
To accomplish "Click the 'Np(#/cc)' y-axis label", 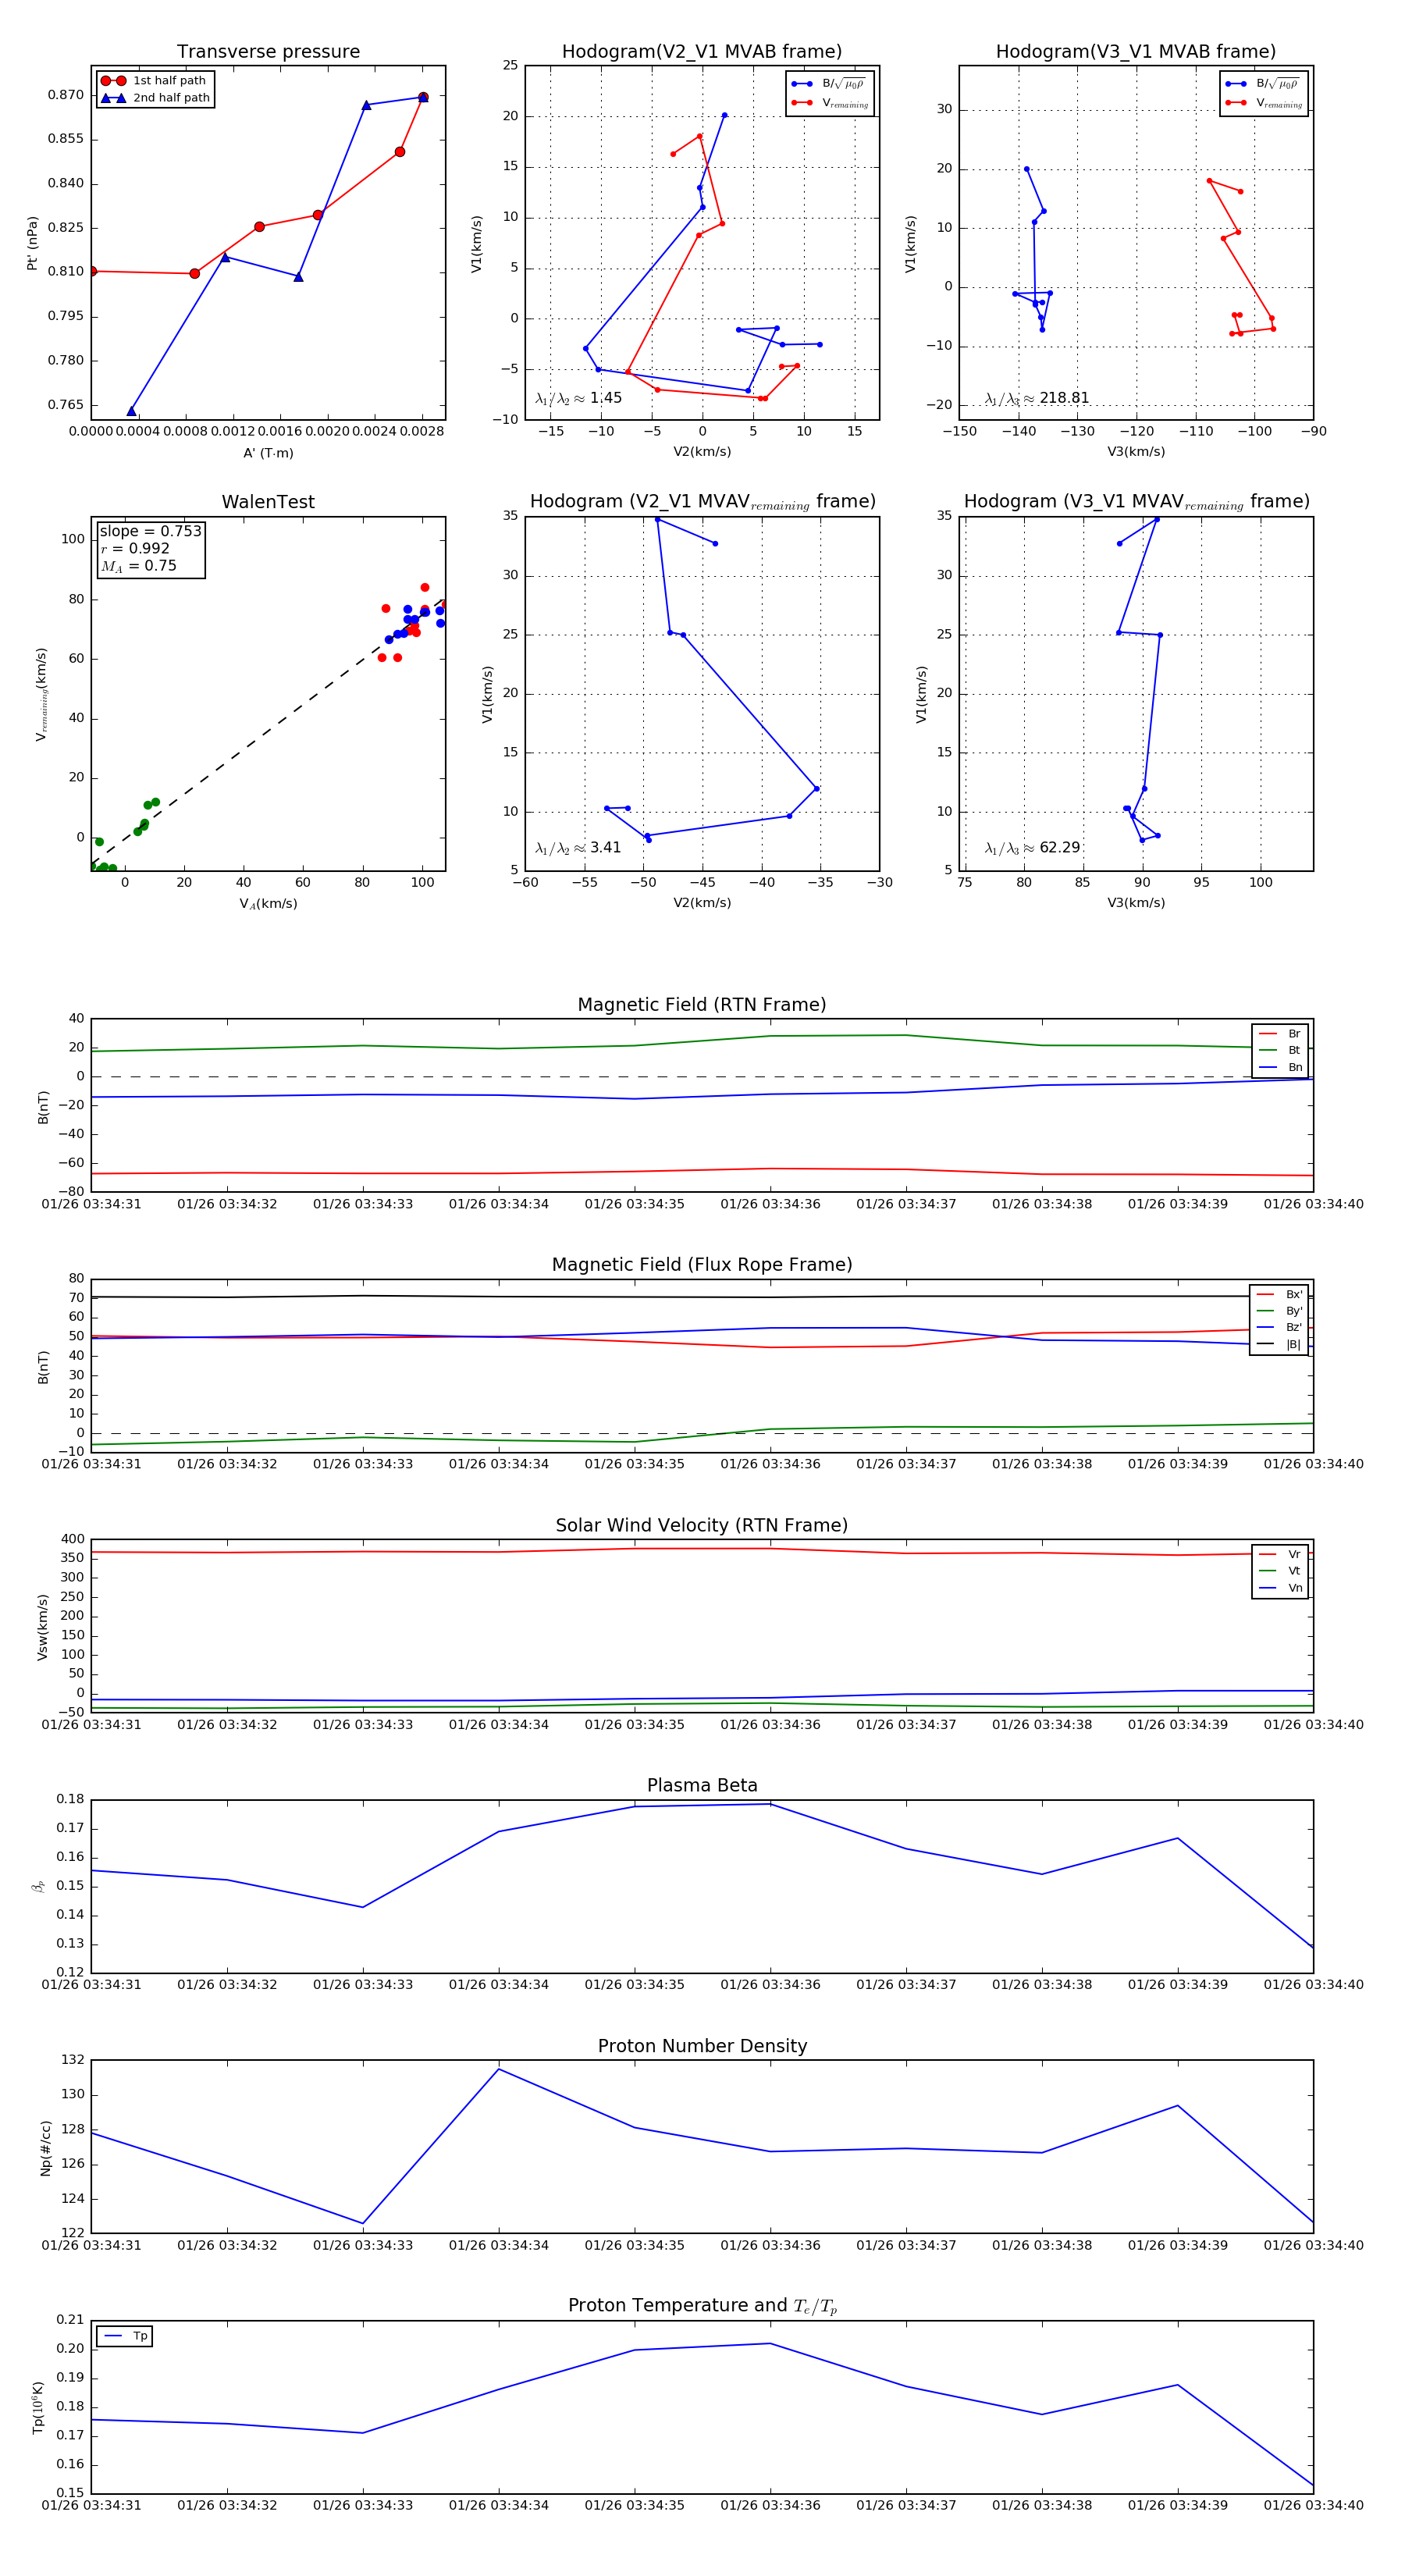I will click(x=45, y=2147).
